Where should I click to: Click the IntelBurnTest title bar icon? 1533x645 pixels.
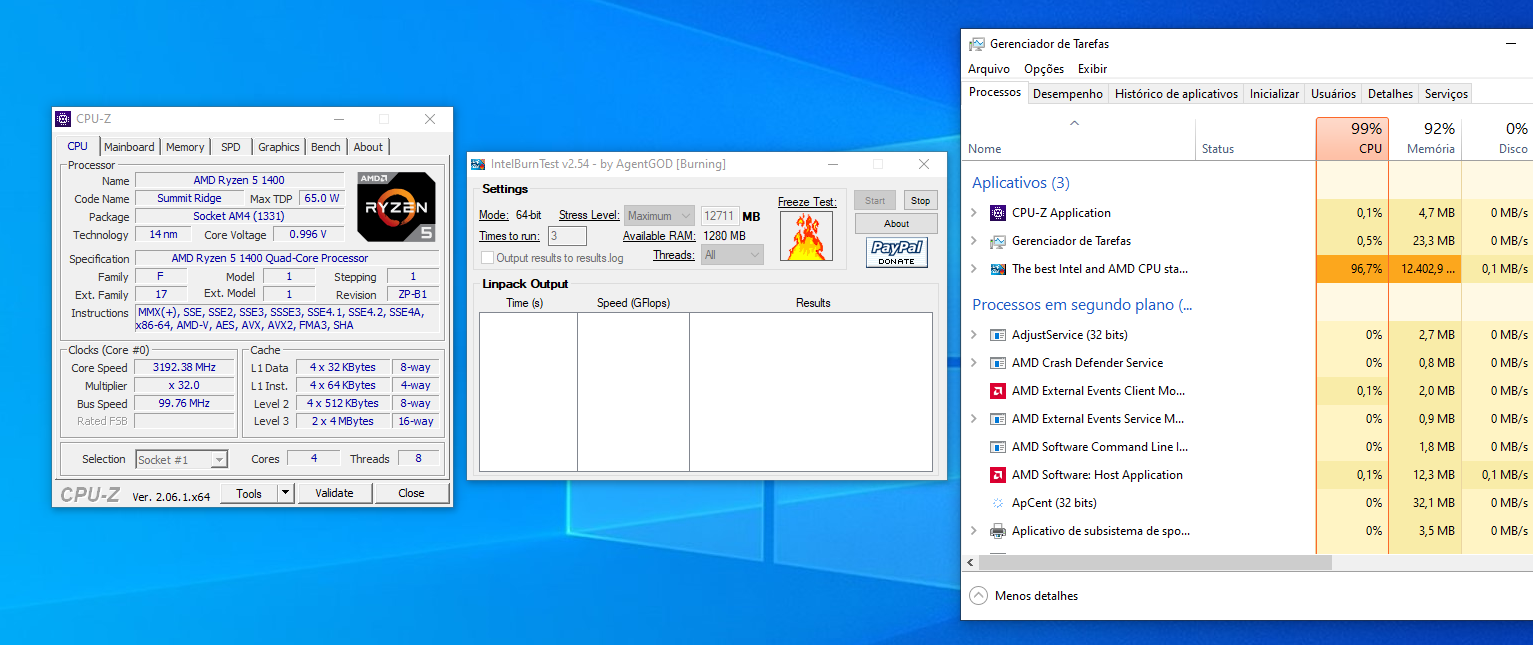[x=479, y=164]
